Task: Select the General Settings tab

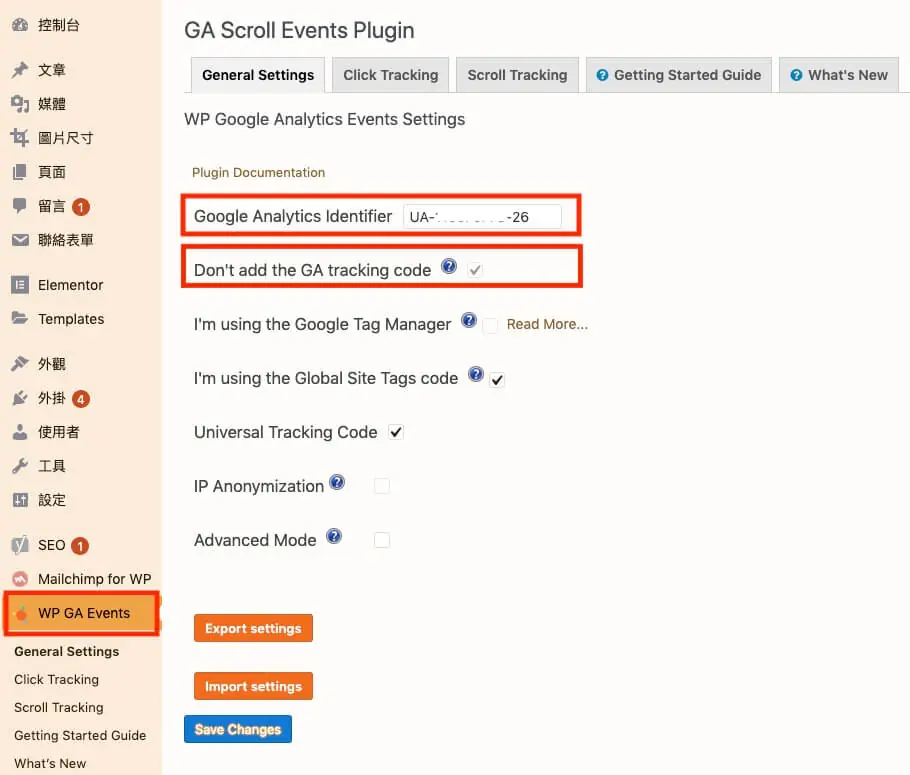Action: [x=258, y=75]
